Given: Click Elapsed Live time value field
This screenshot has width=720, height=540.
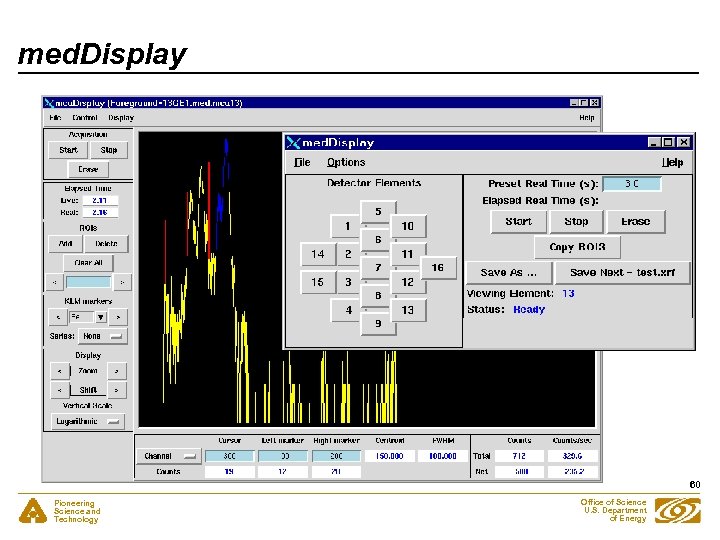Looking at the screenshot, I should coord(100,200).
